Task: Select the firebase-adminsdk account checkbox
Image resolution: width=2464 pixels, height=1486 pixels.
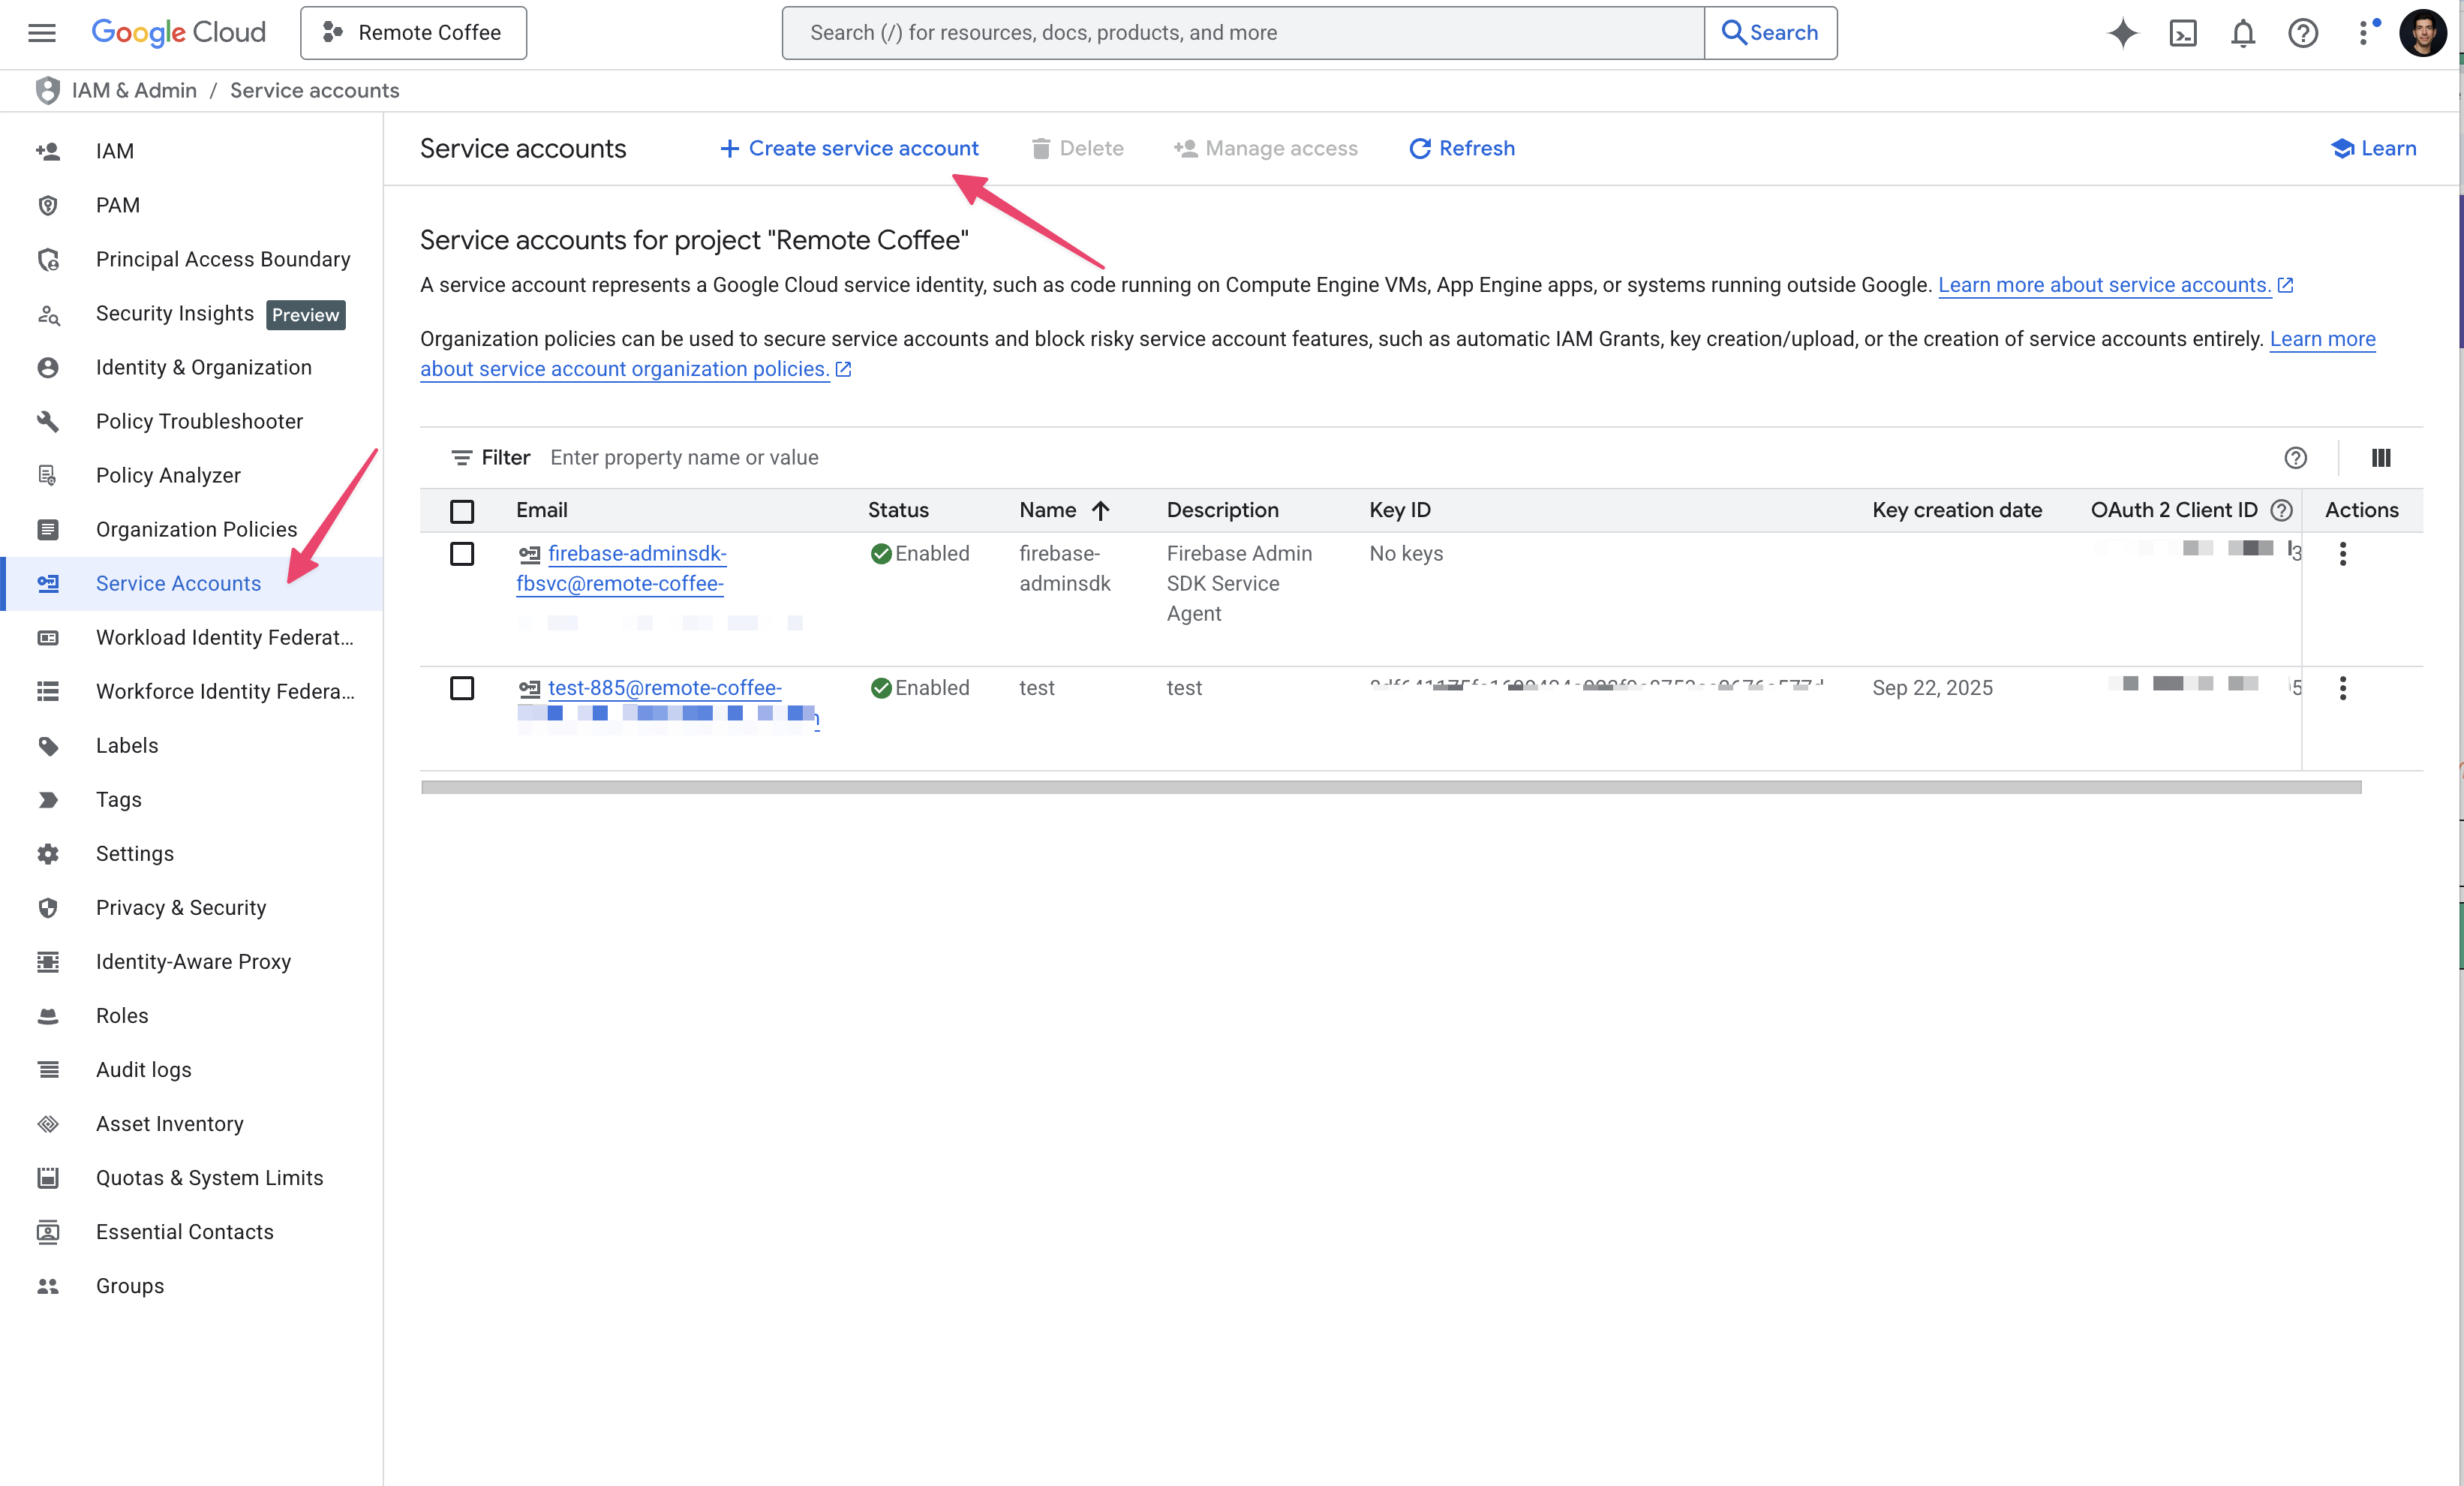Action: [x=462, y=554]
